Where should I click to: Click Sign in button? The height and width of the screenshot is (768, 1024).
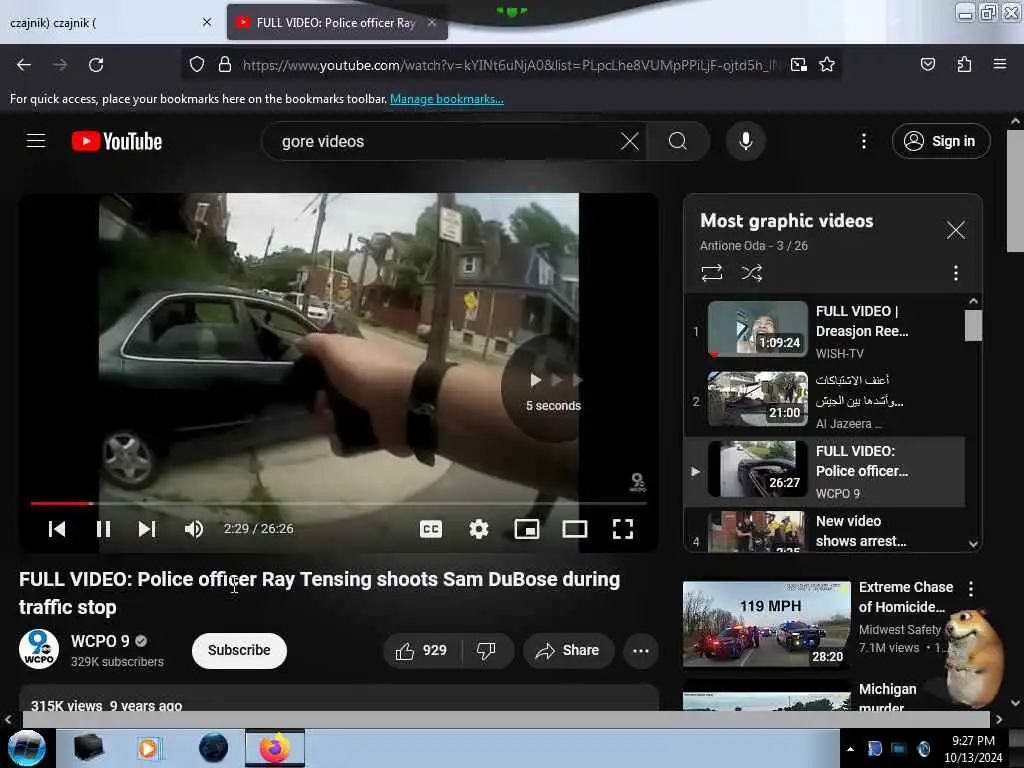[x=940, y=141]
